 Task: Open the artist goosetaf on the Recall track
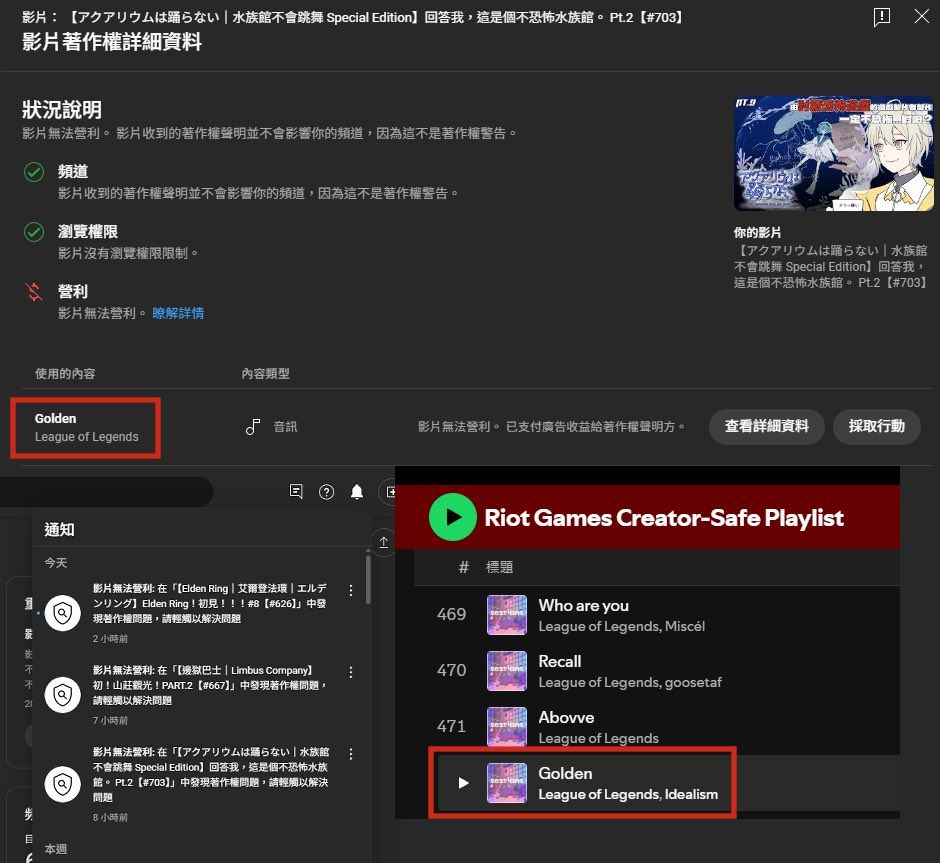point(693,683)
